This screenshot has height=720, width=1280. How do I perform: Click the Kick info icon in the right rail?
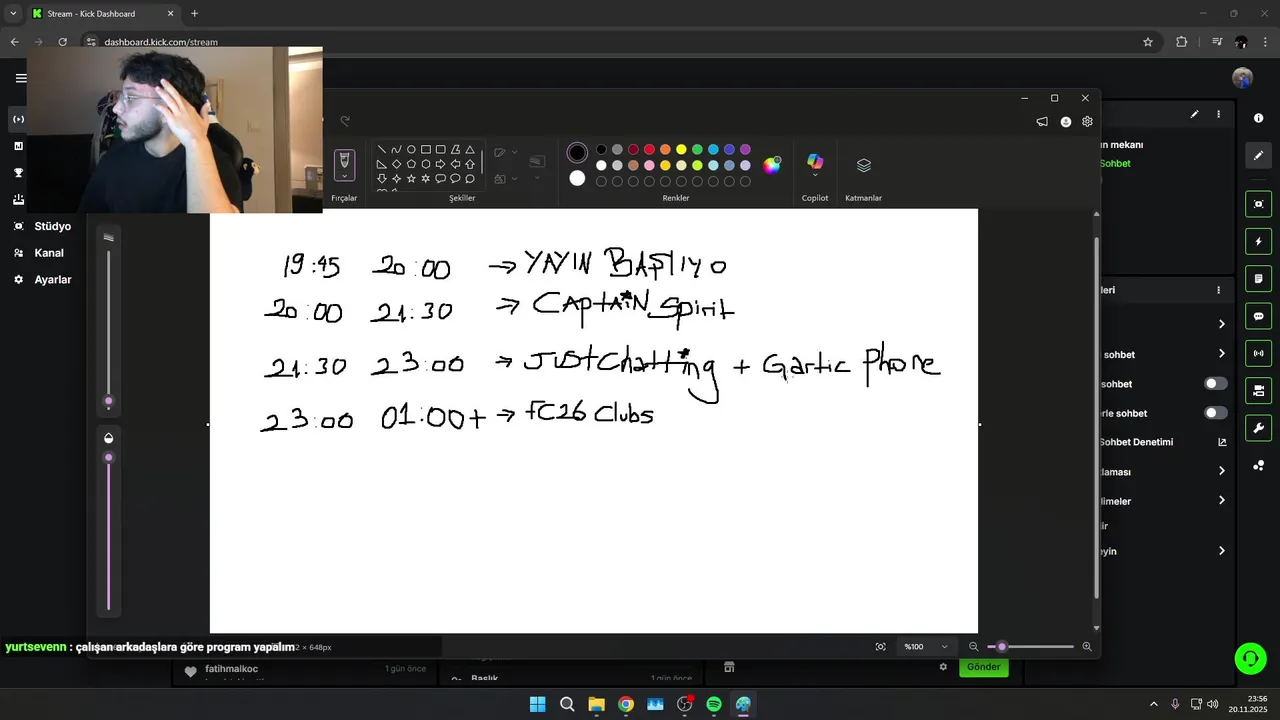pyautogui.click(x=1258, y=118)
